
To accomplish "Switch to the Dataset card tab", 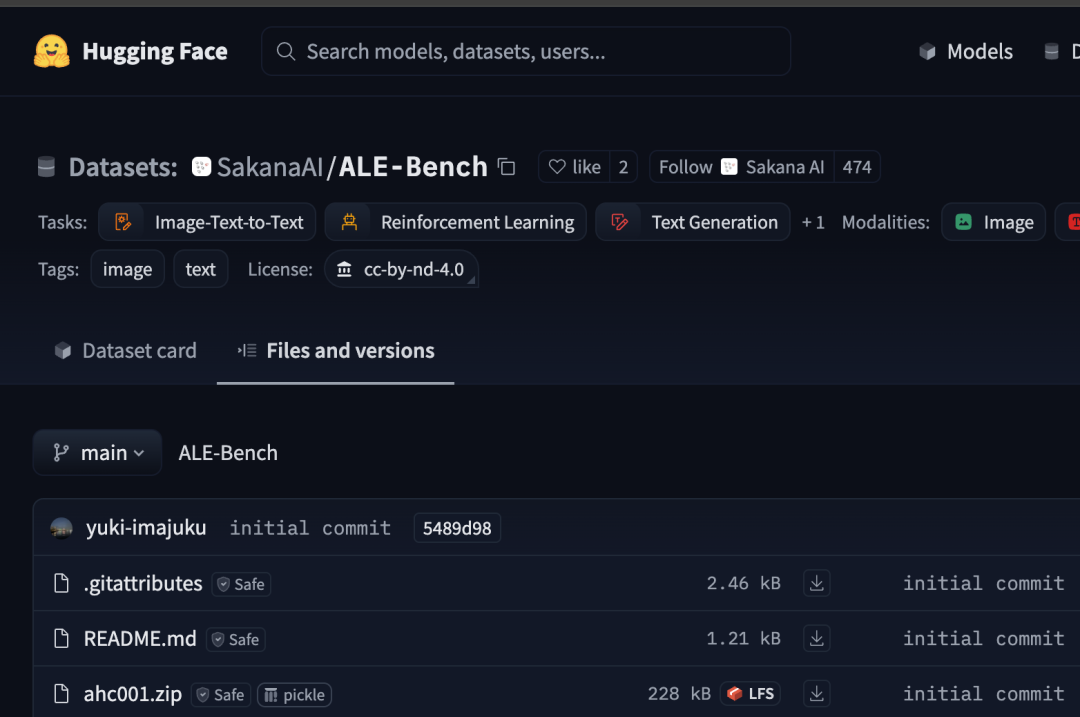I will [x=125, y=351].
